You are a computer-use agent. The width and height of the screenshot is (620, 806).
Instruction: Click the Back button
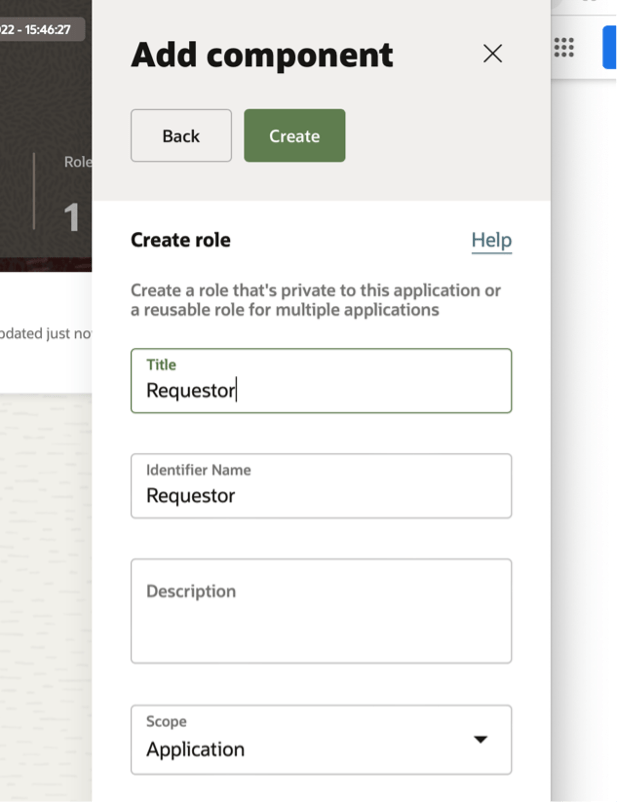click(181, 136)
